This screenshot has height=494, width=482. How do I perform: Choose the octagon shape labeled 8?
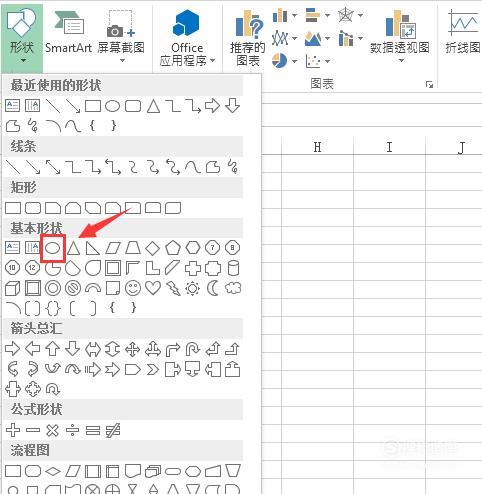[233, 248]
